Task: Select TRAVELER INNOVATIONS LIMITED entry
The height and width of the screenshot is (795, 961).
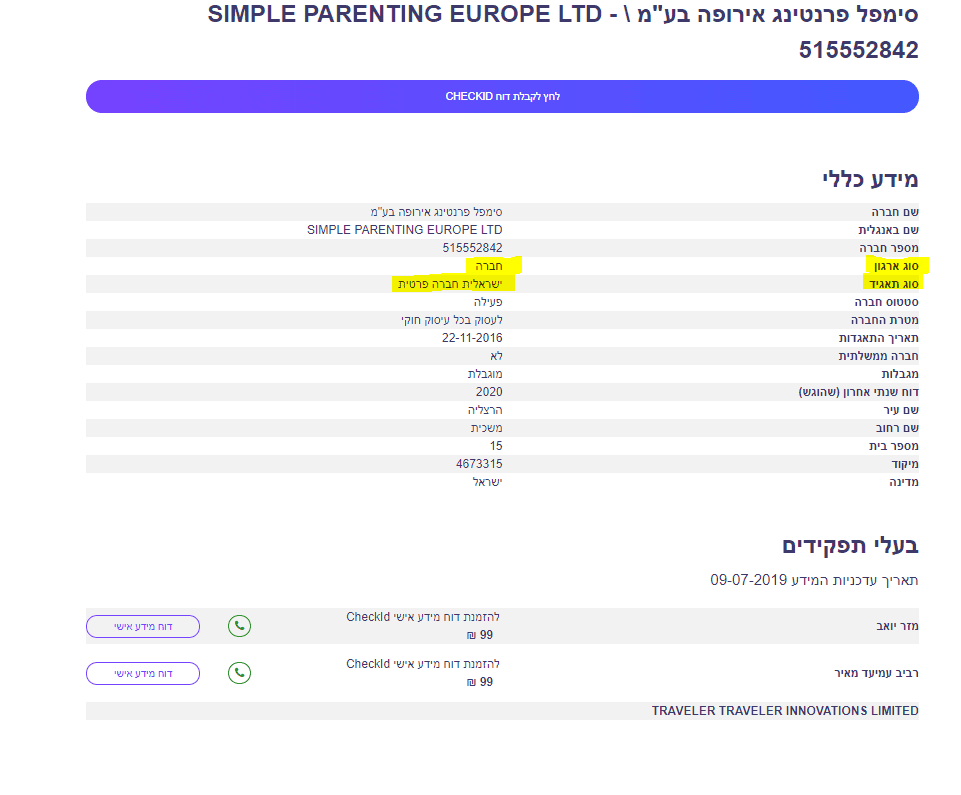Action: [x=784, y=711]
